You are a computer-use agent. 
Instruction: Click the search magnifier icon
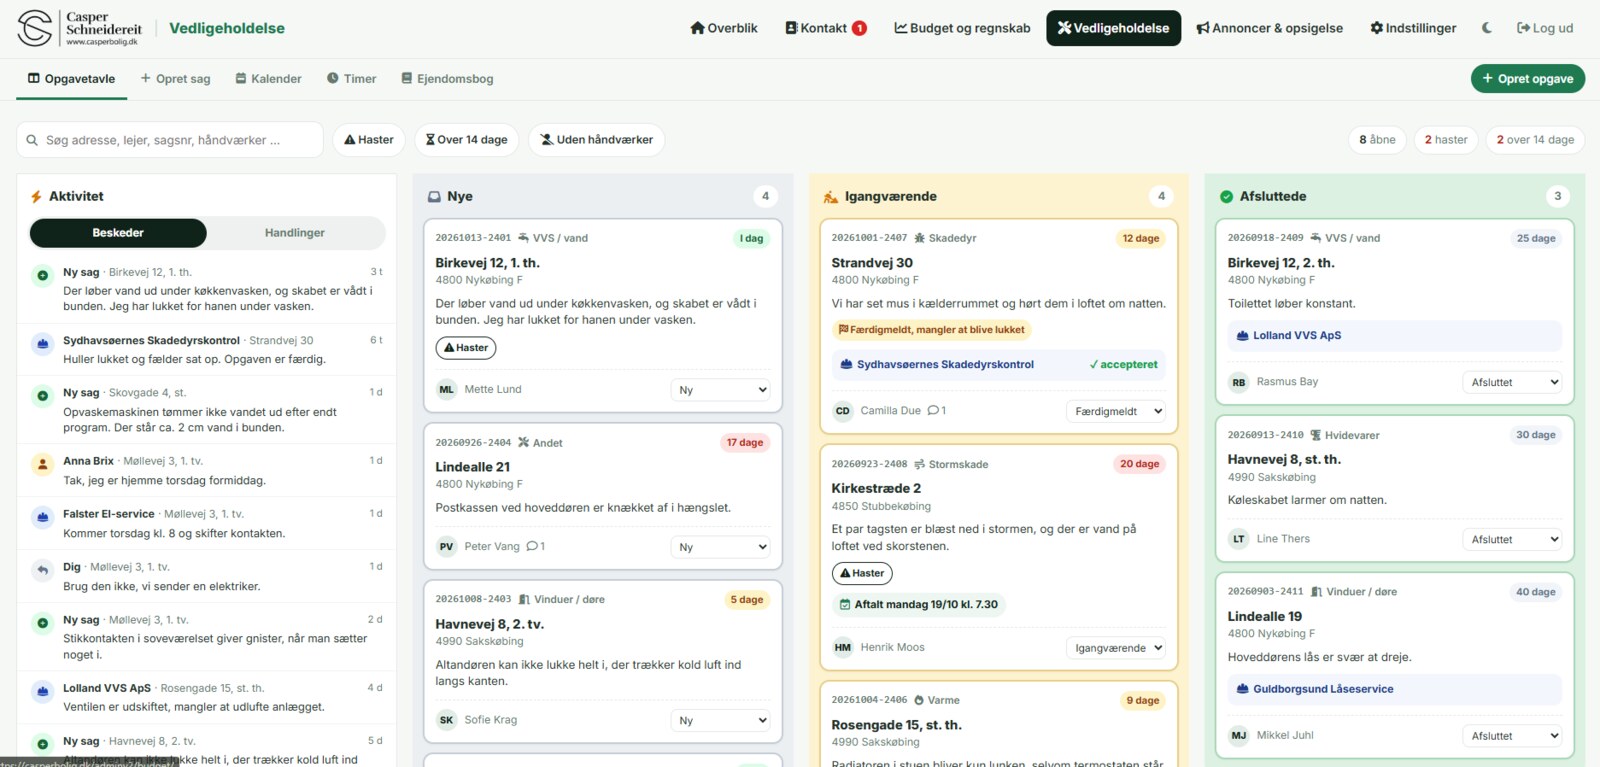tap(32, 140)
